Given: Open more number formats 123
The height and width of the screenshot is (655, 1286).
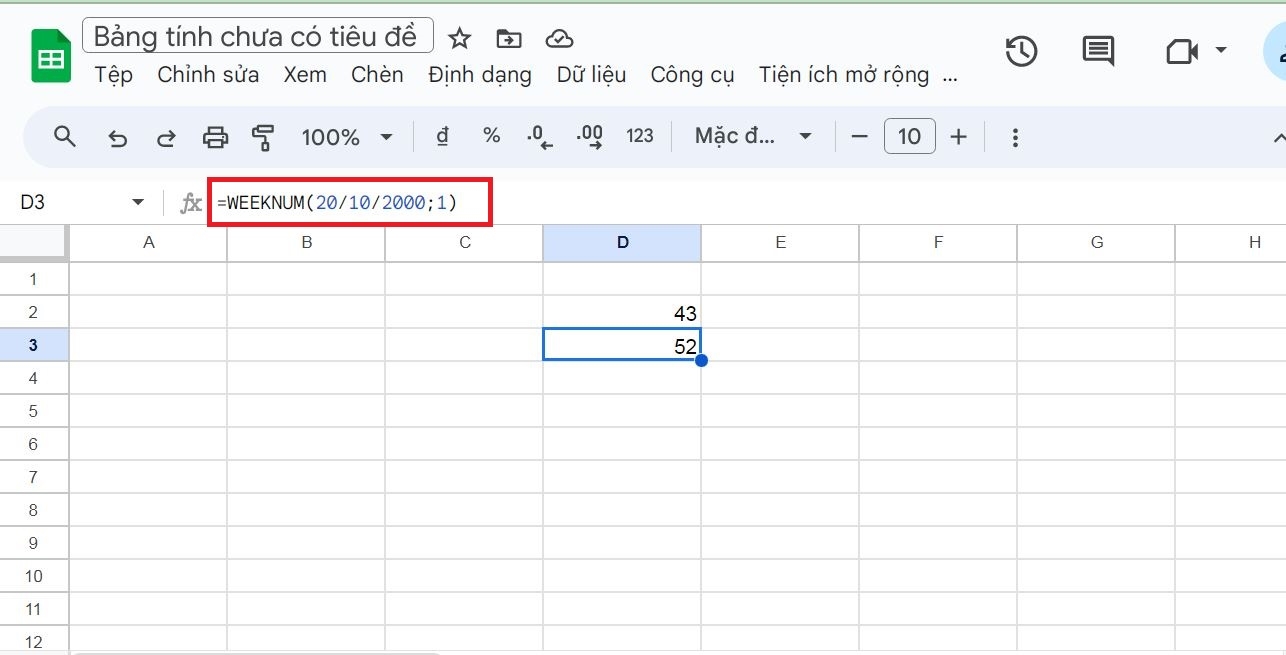Looking at the screenshot, I should (x=640, y=137).
